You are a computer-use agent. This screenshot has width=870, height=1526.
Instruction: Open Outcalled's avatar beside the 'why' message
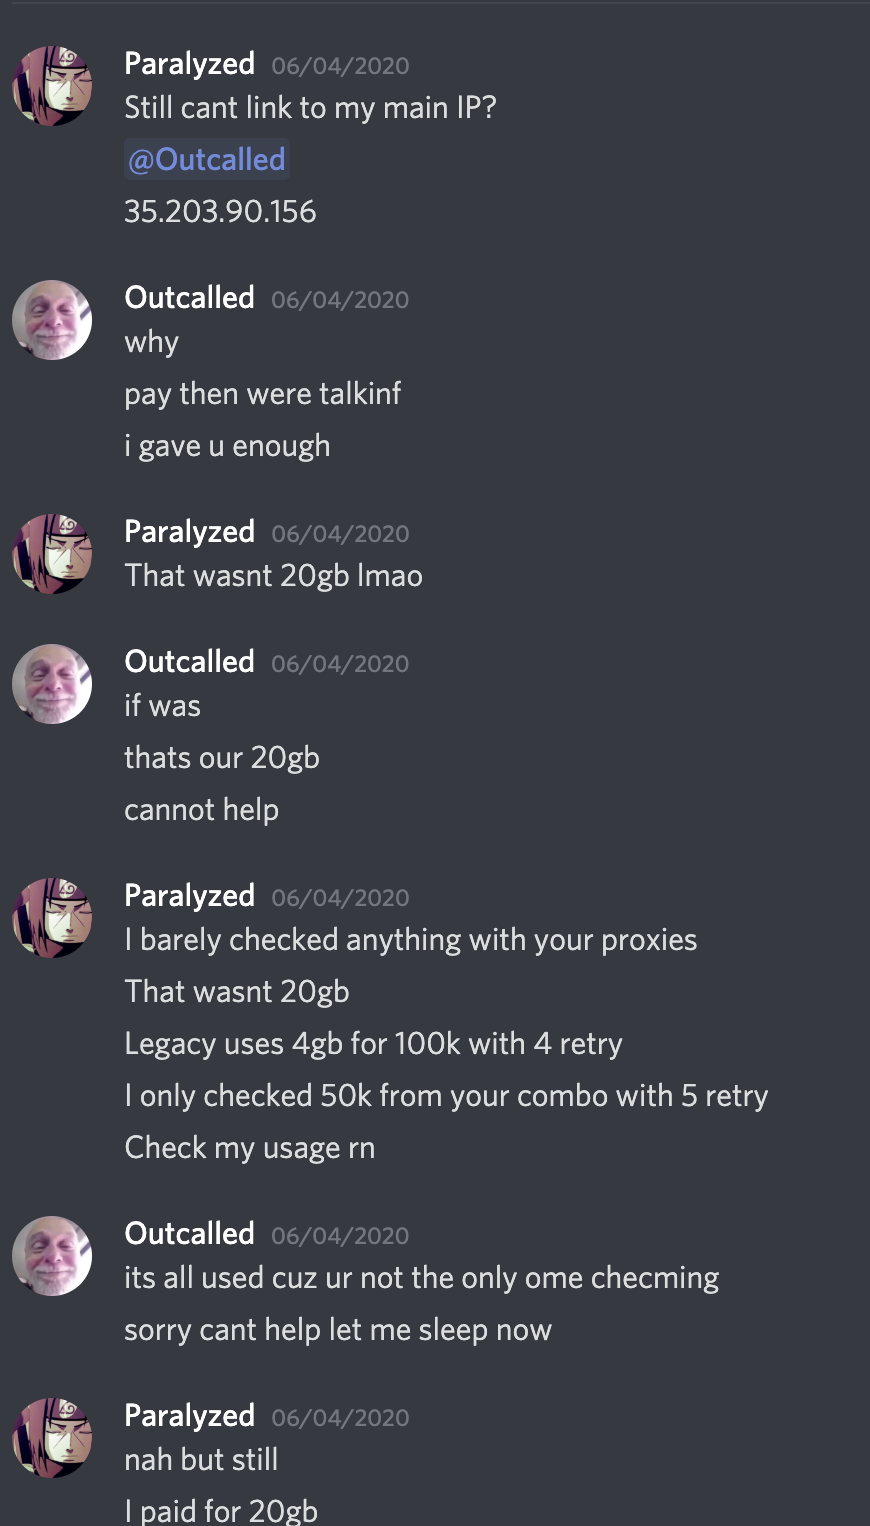pyautogui.click(x=52, y=320)
